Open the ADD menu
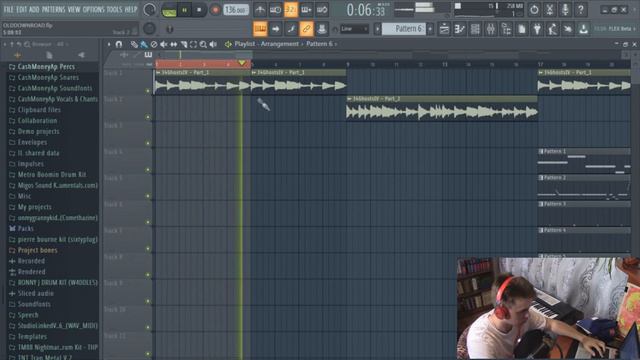The image size is (640, 360). coord(35,9)
